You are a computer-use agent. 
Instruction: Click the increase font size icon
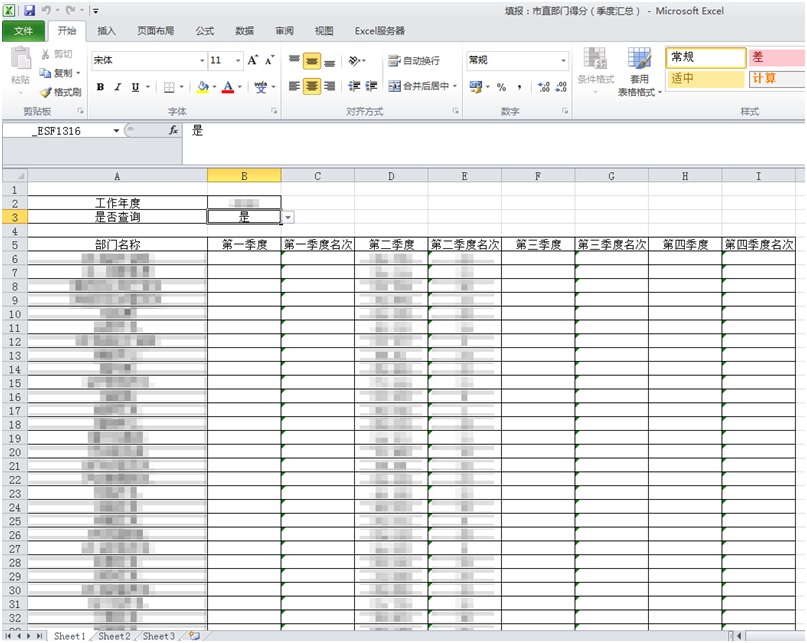coord(253,61)
